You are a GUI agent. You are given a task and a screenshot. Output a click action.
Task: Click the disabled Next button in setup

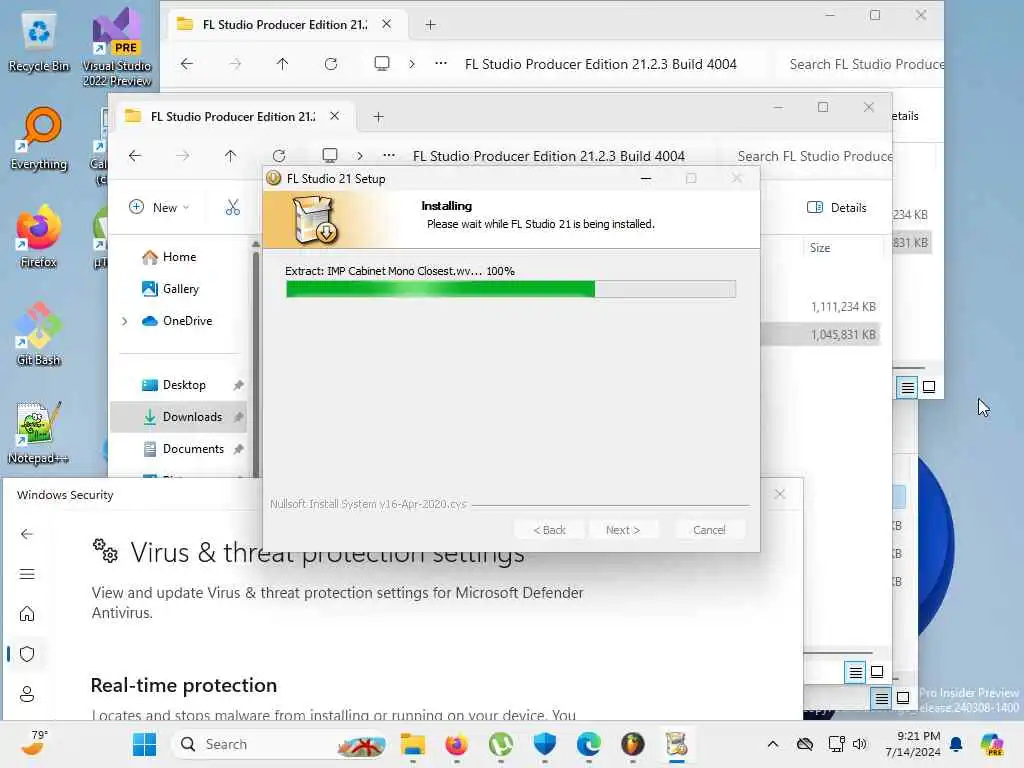(x=623, y=530)
